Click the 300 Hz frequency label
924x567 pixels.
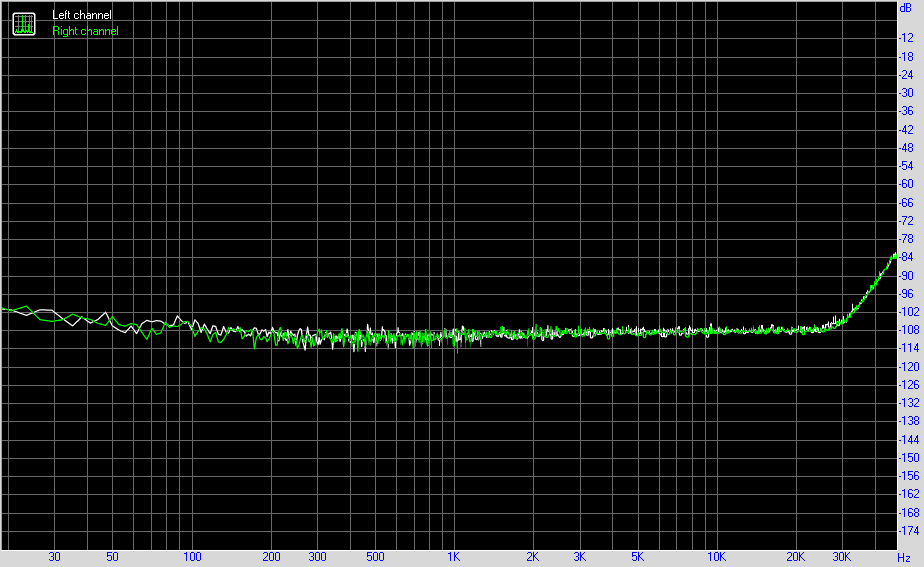(317, 557)
